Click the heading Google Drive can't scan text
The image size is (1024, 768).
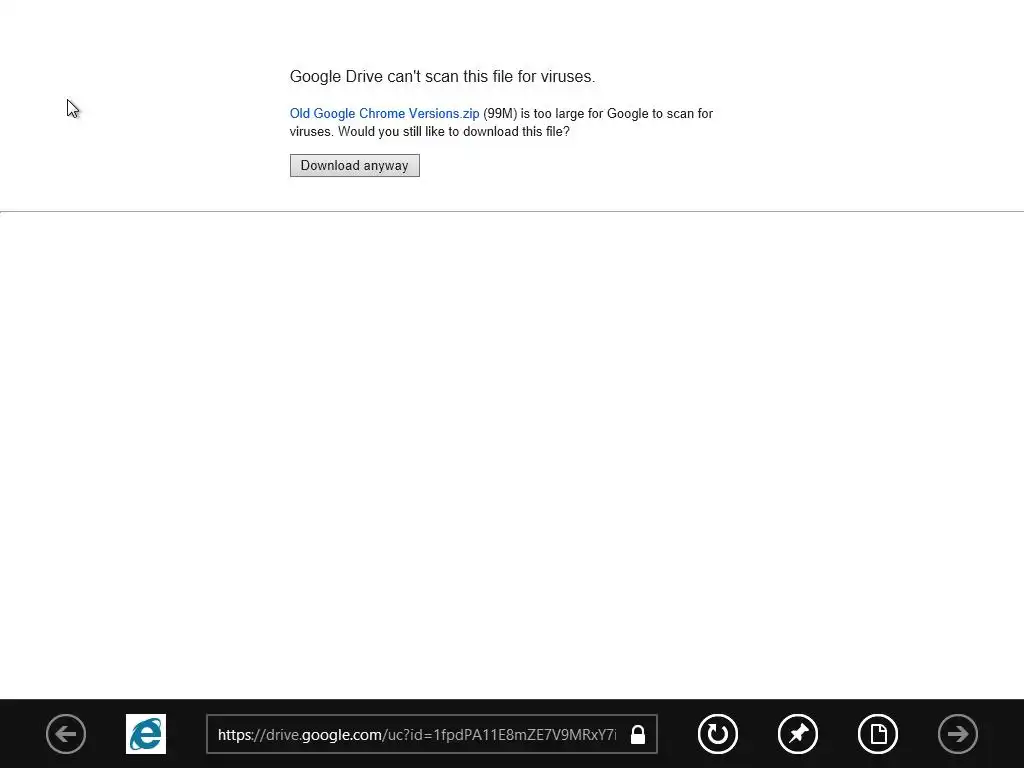(x=442, y=76)
